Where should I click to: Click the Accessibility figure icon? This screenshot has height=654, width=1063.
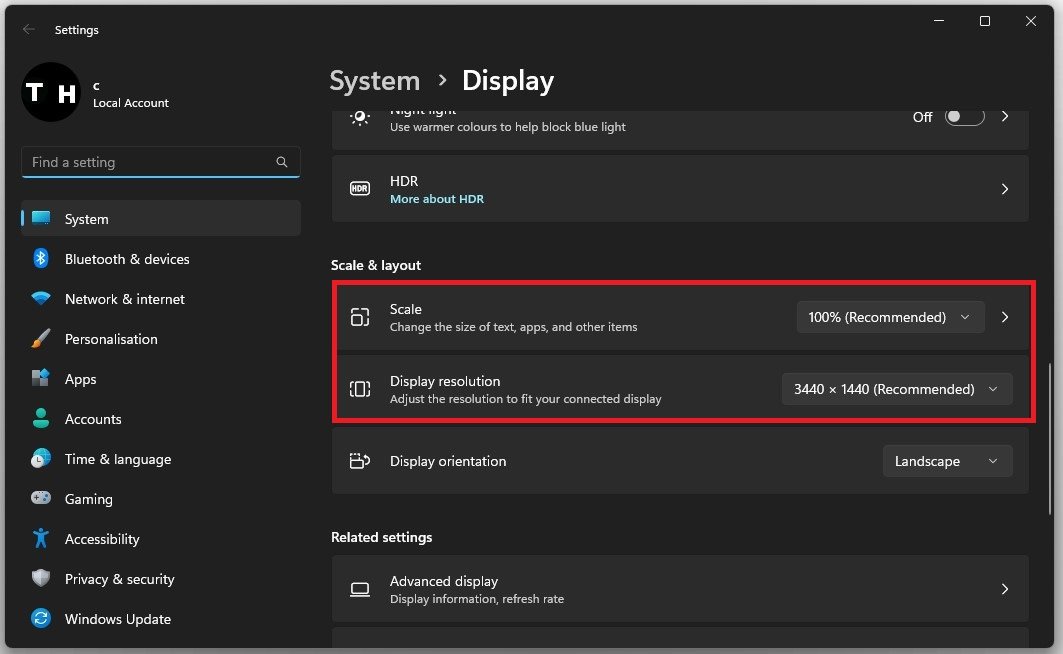(x=41, y=539)
